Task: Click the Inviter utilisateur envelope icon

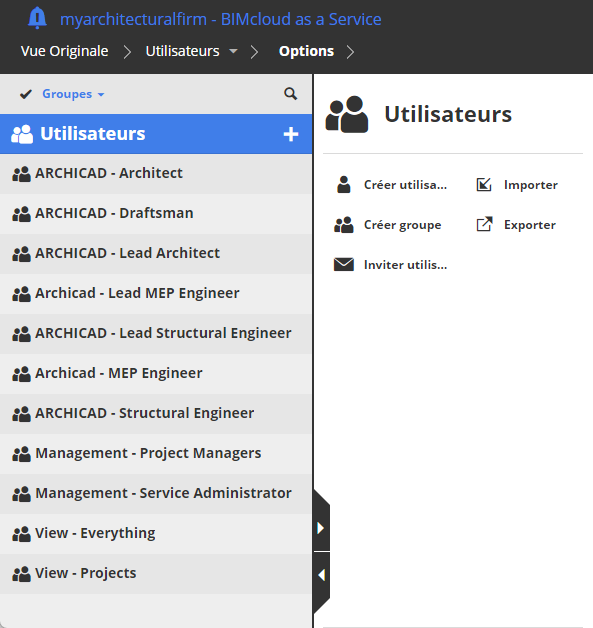Action: [344, 264]
